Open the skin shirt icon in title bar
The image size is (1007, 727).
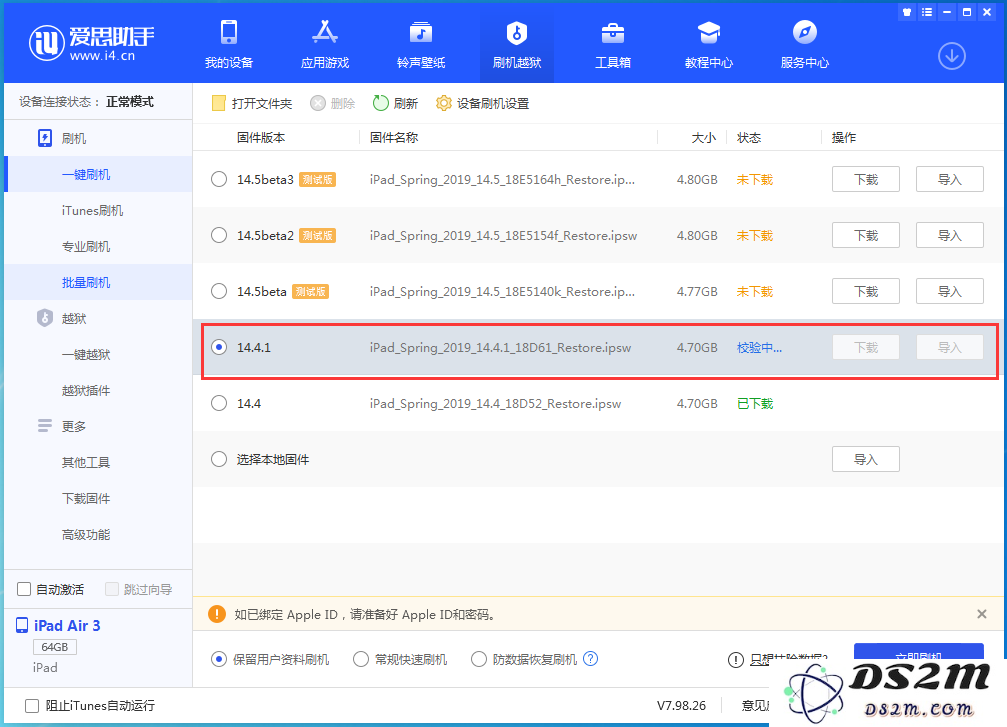[907, 12]
